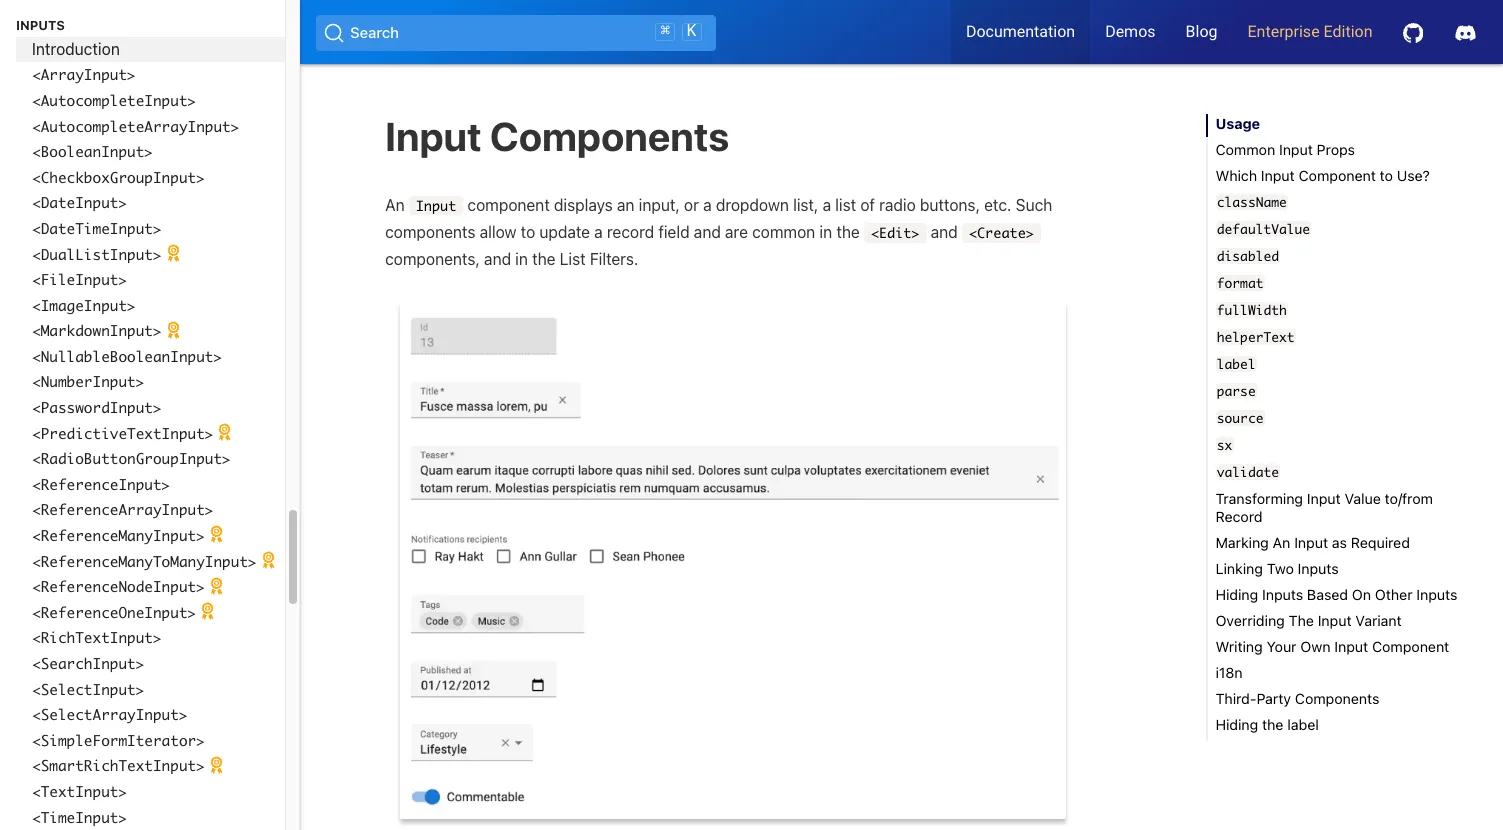Switch to the Blog section
This screenshot has width=1503, height=830.
point(1200,31)
